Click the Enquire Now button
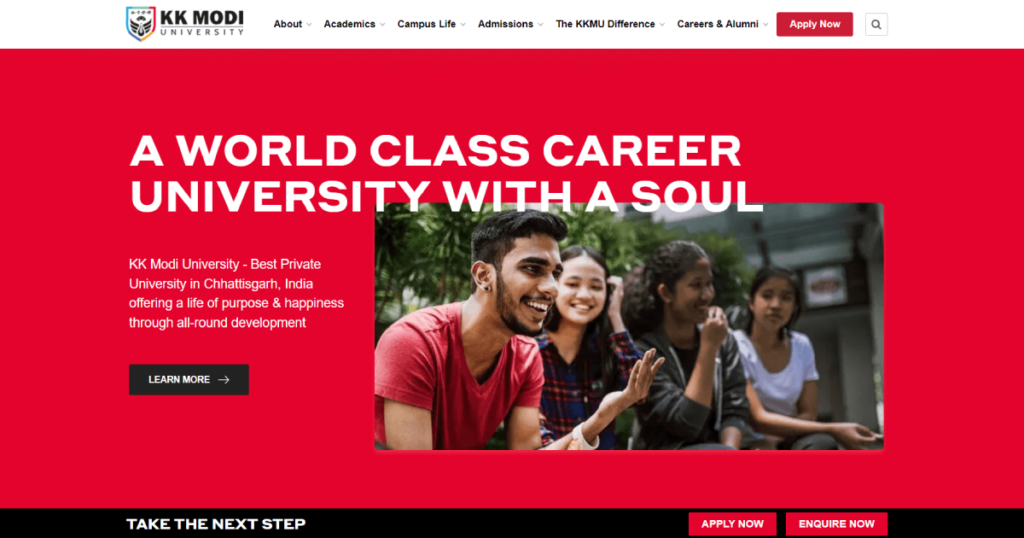Viewport: 1024px width, 538px height. pyautogui.click(x=837, y=524)
